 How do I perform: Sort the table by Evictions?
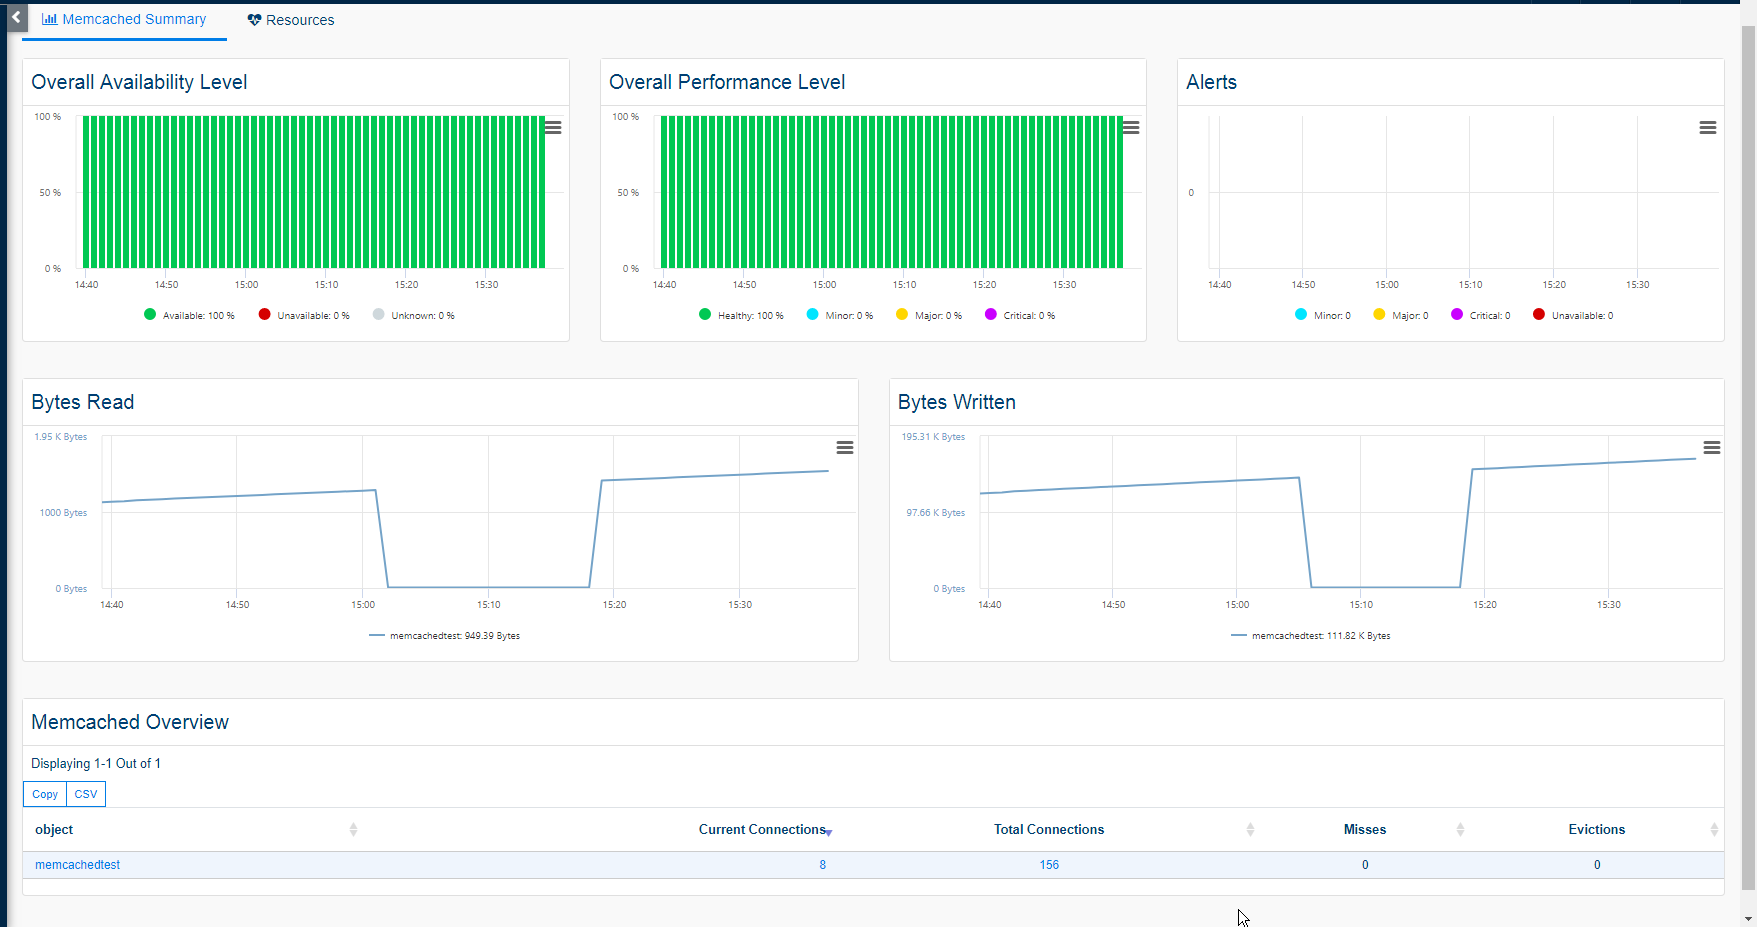tap(1596, 829)
